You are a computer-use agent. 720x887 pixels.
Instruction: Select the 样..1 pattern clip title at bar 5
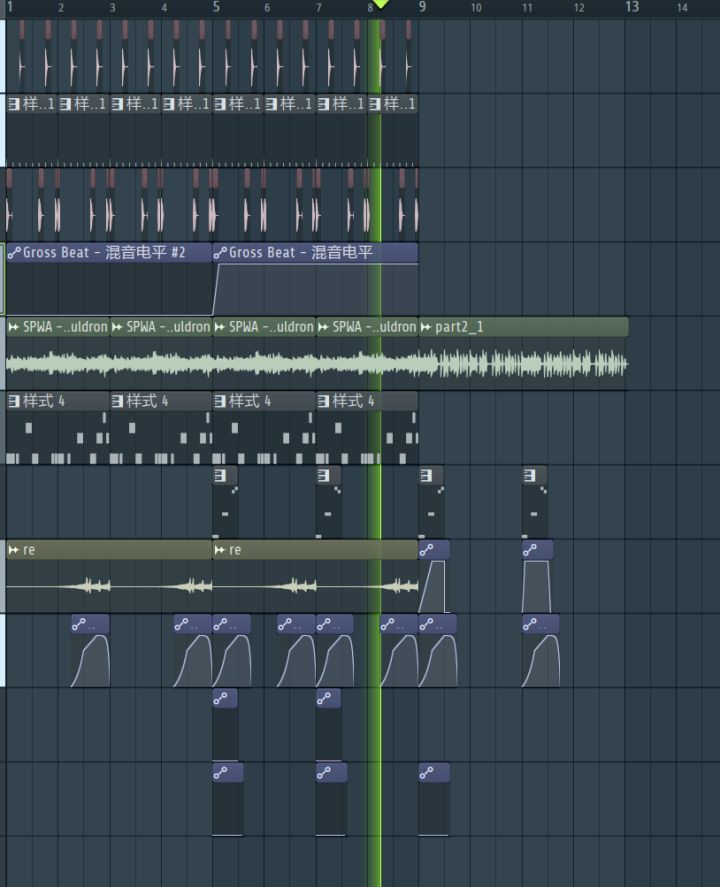(x=245, y=104)
